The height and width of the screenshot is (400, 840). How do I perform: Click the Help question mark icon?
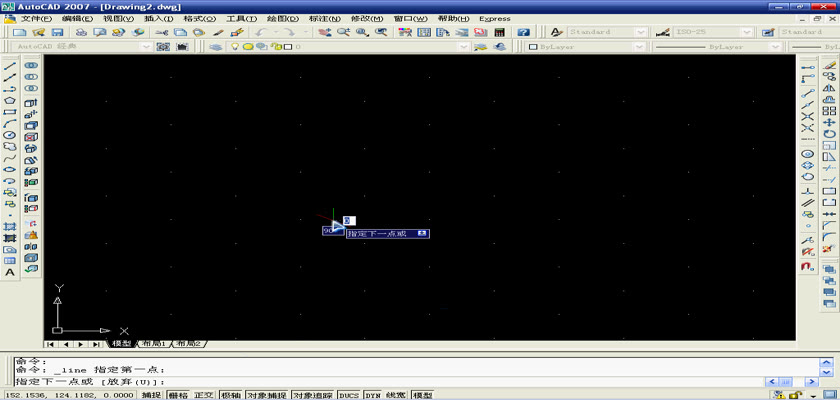point(523,32)
